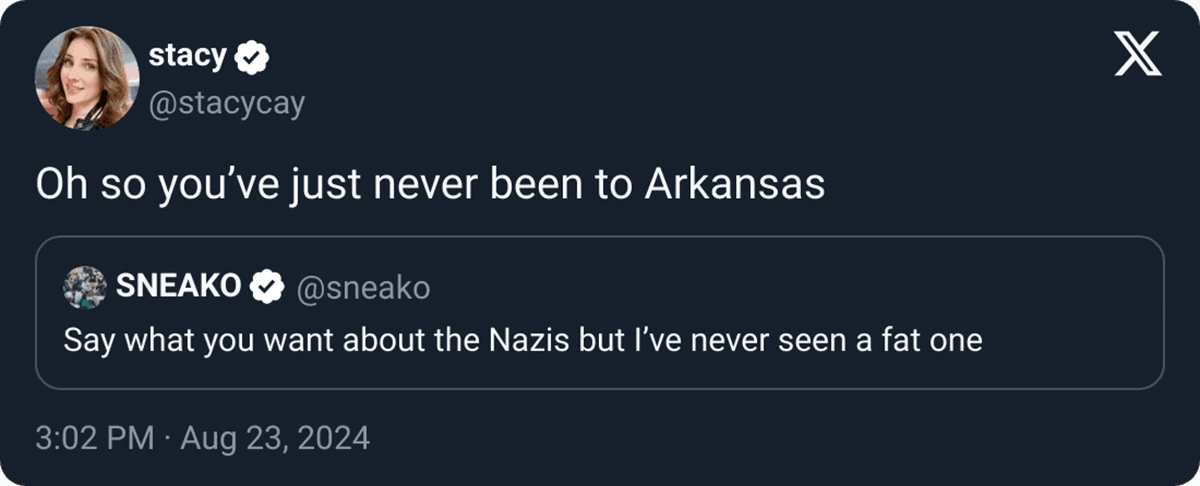
Task: Click the main tweet text about Arkansas
Action: (430, 186)
